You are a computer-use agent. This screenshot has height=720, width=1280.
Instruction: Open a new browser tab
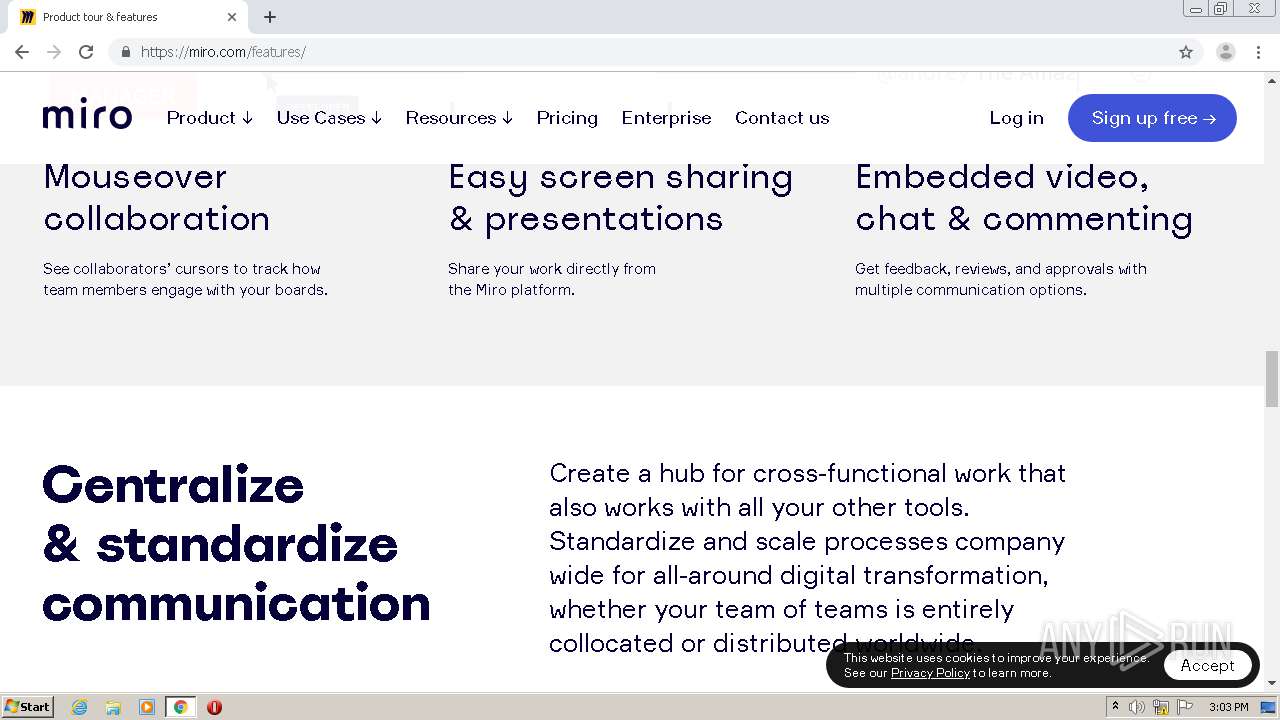(270, 17)
